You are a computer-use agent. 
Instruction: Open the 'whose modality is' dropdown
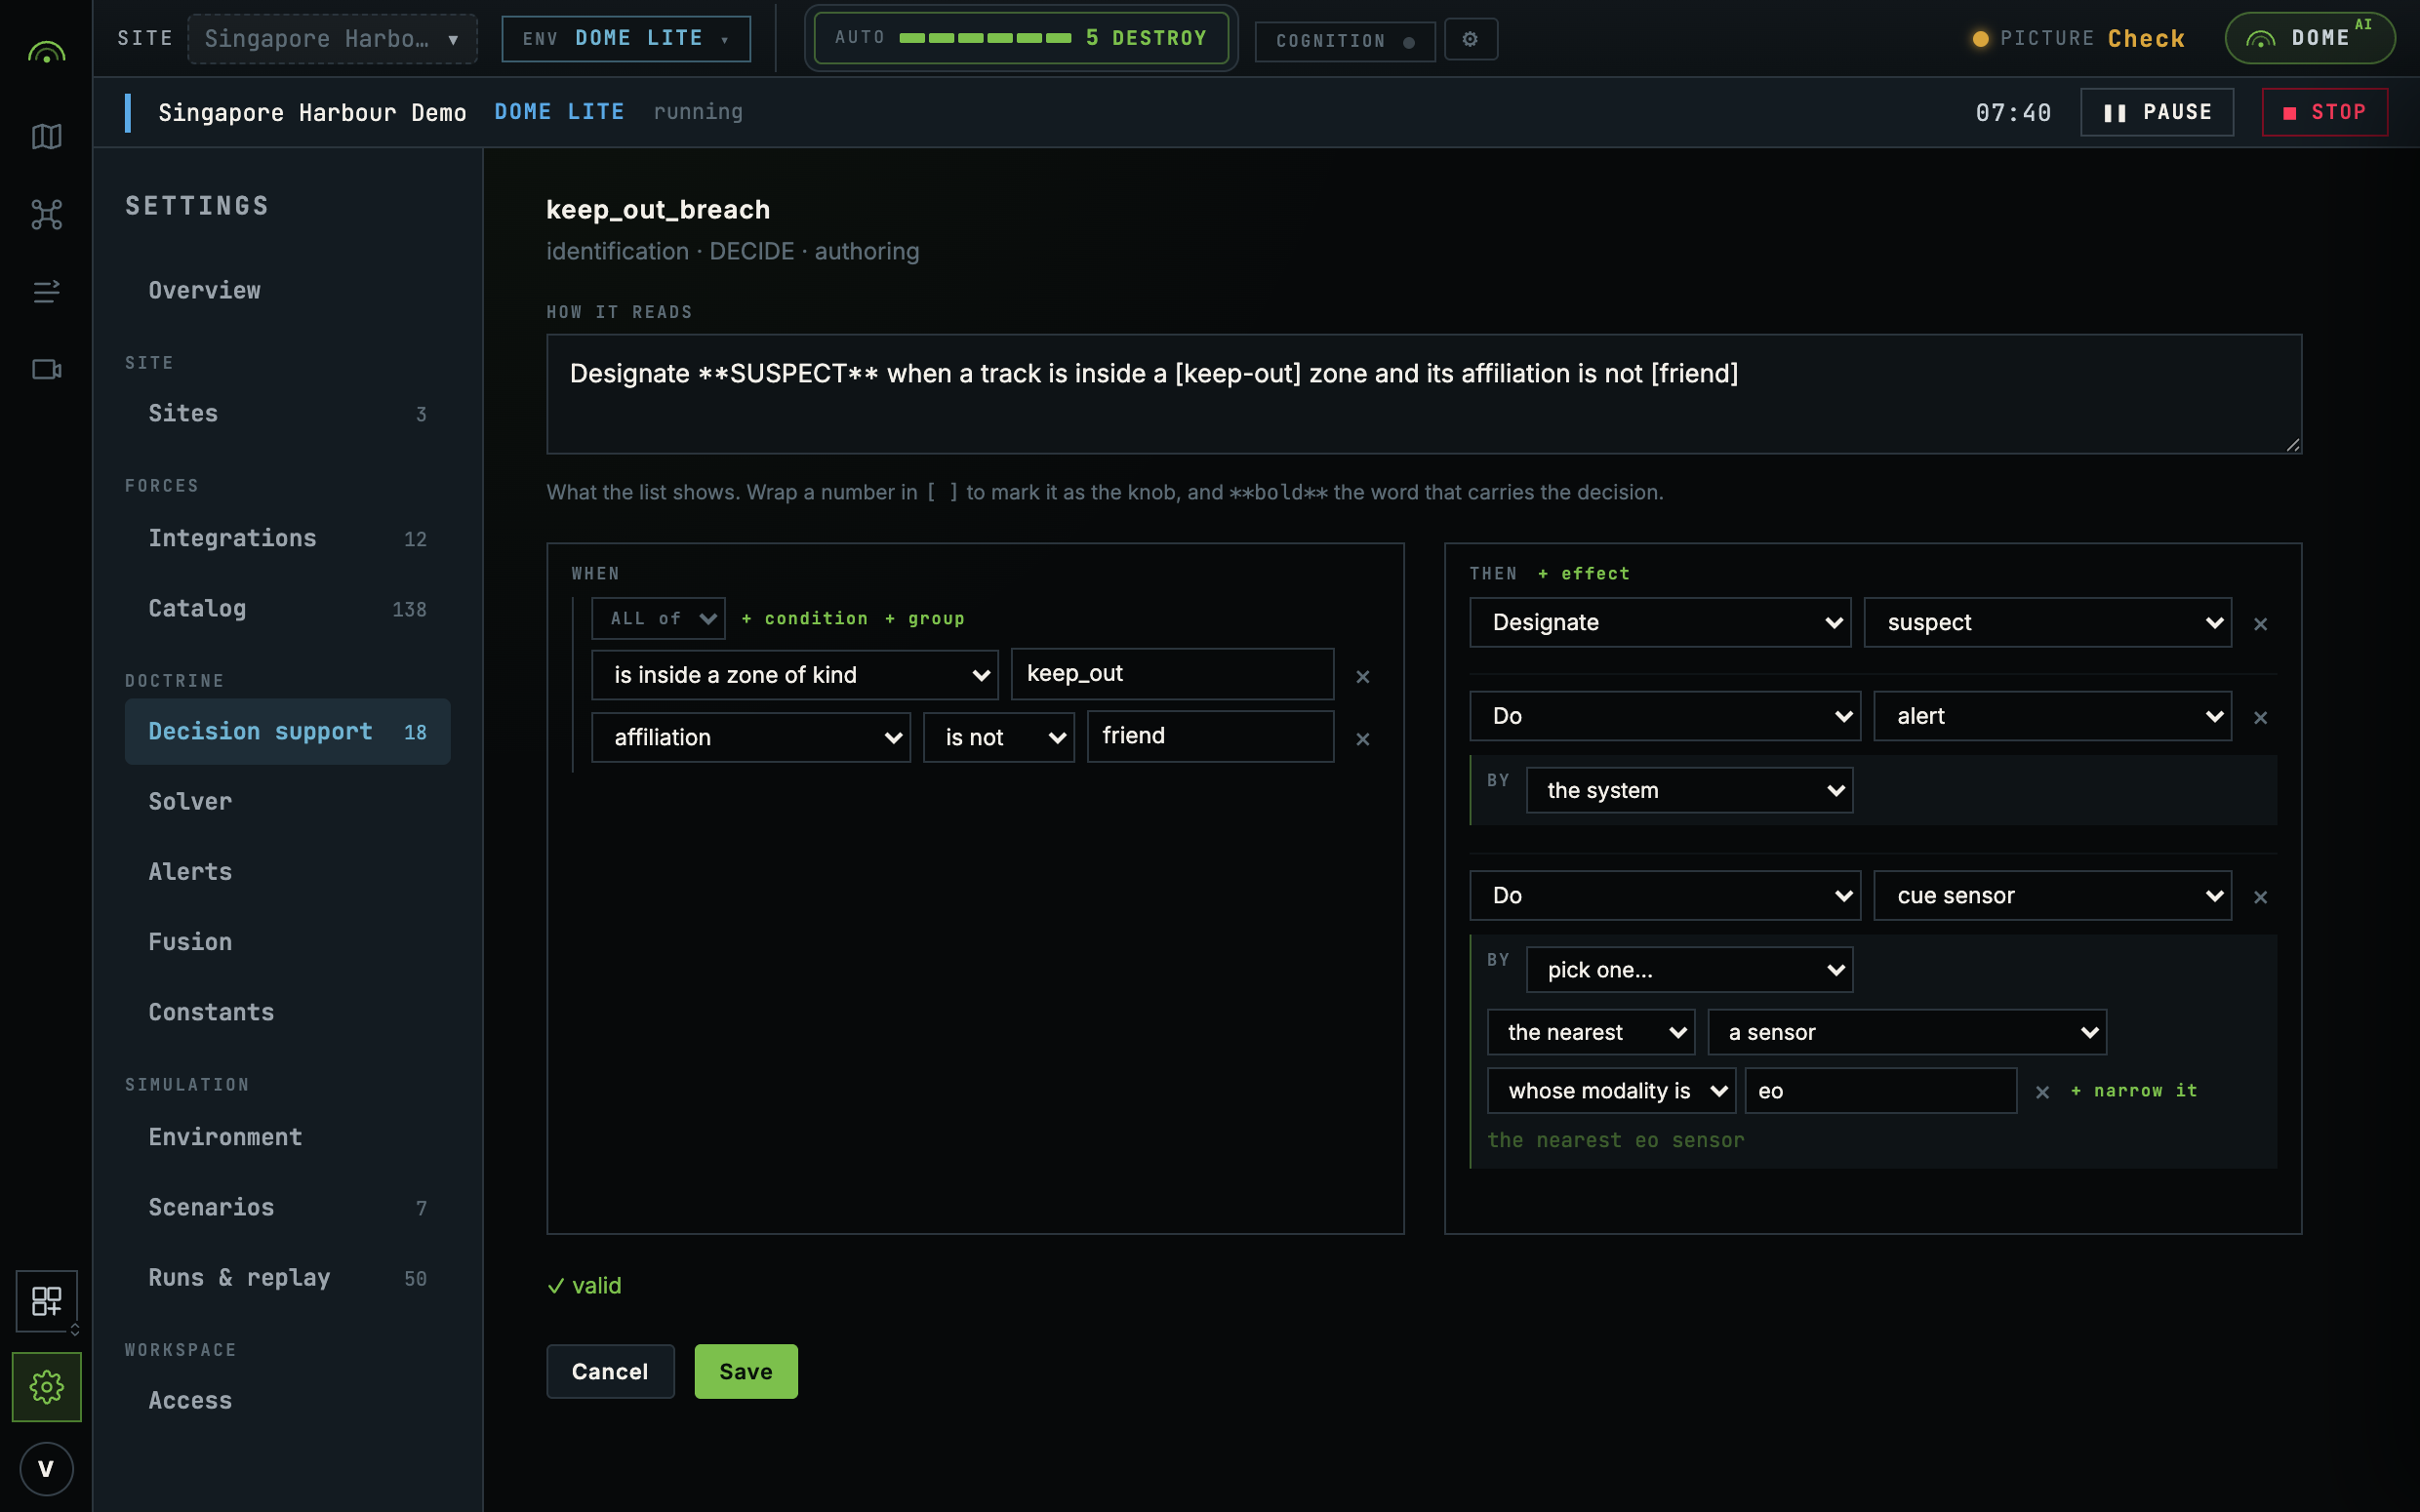(x=1612, y=1091)
